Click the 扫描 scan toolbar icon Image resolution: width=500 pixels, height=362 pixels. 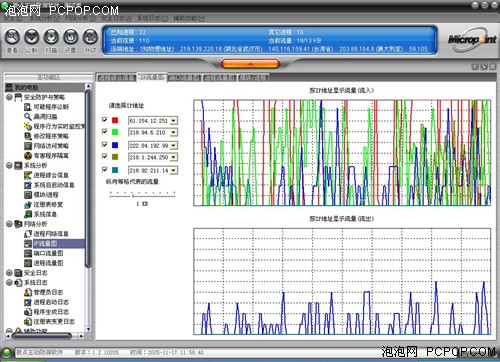click(x=51, y=37)
